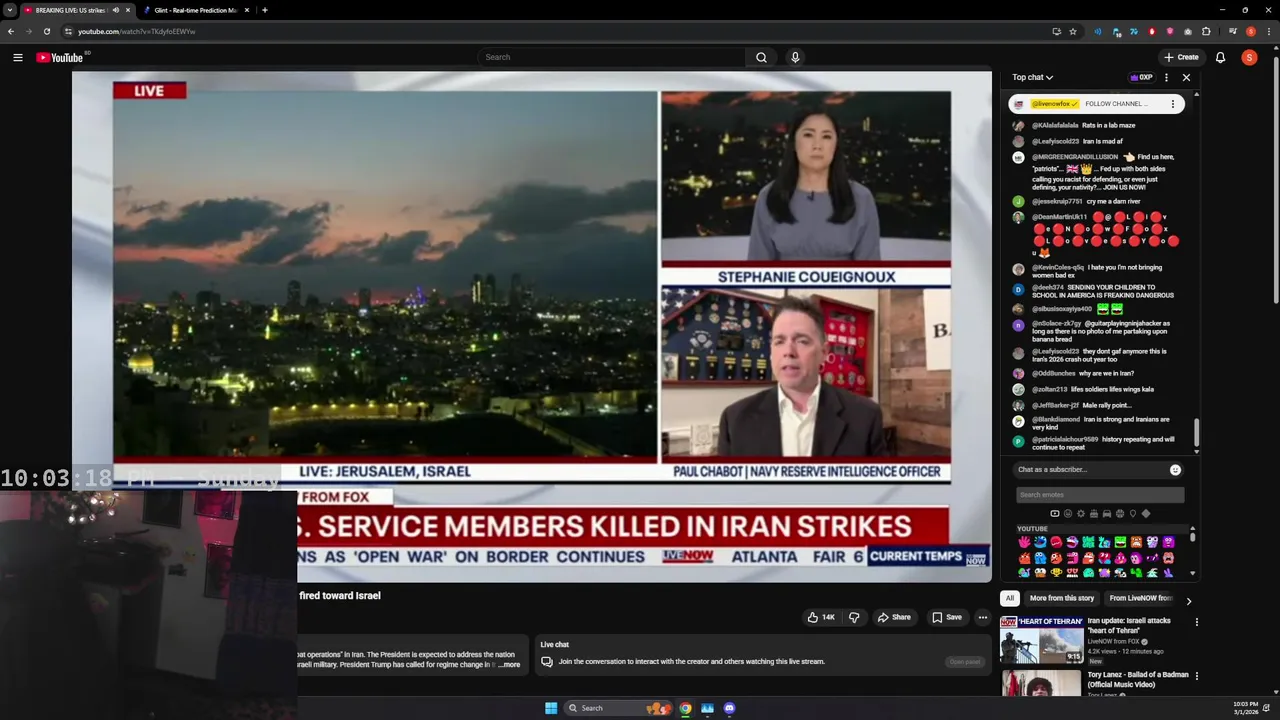Open pinned FOLLOW CHANNEL message options
This screenshot has height=720, width=1280.
[1173, 104]
